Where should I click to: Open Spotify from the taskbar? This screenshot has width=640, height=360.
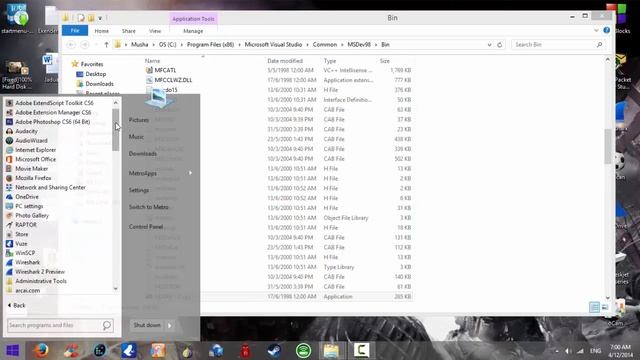pos(303,351)
